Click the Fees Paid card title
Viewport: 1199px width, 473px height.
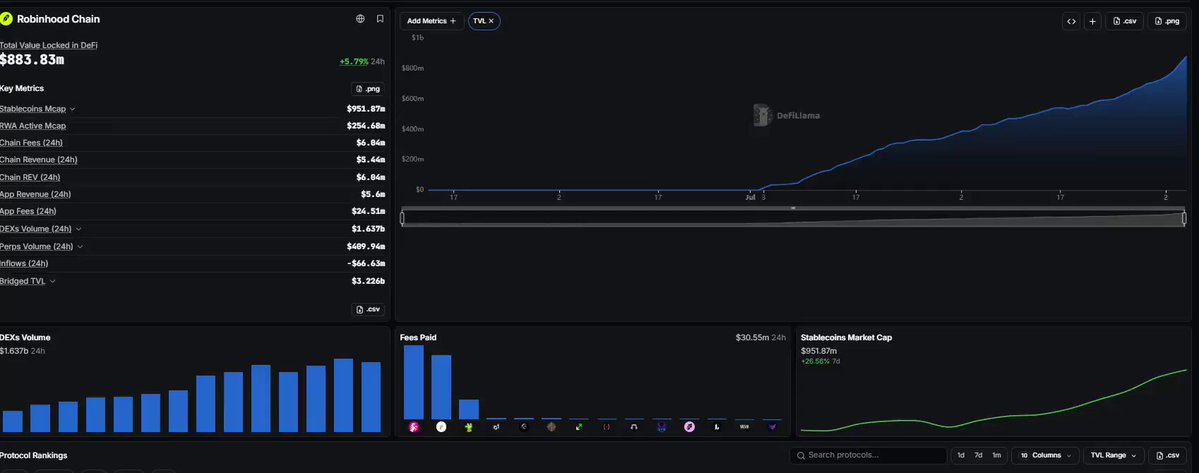point(418,337)
